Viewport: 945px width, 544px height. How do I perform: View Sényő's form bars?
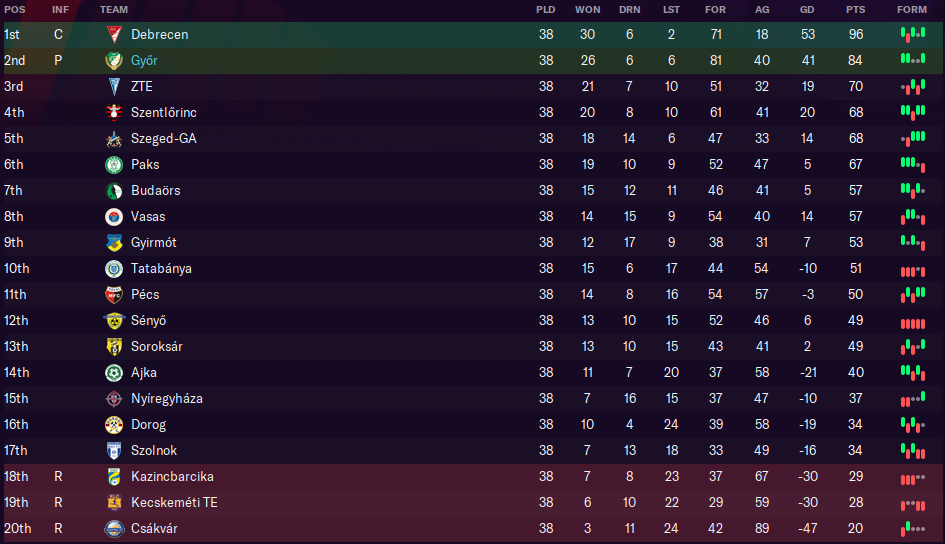(x=911, y=321)
